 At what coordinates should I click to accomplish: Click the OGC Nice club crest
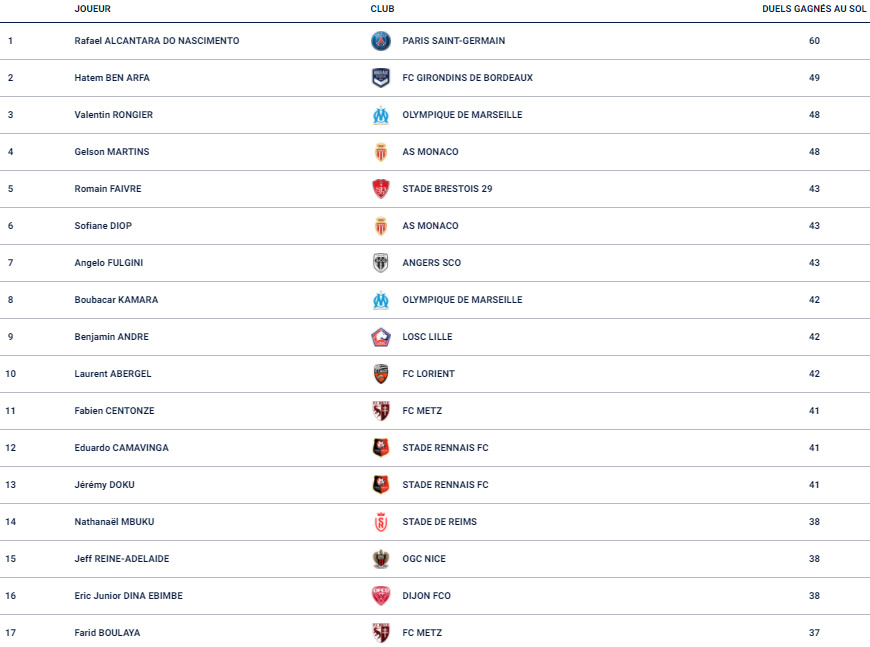381,559
